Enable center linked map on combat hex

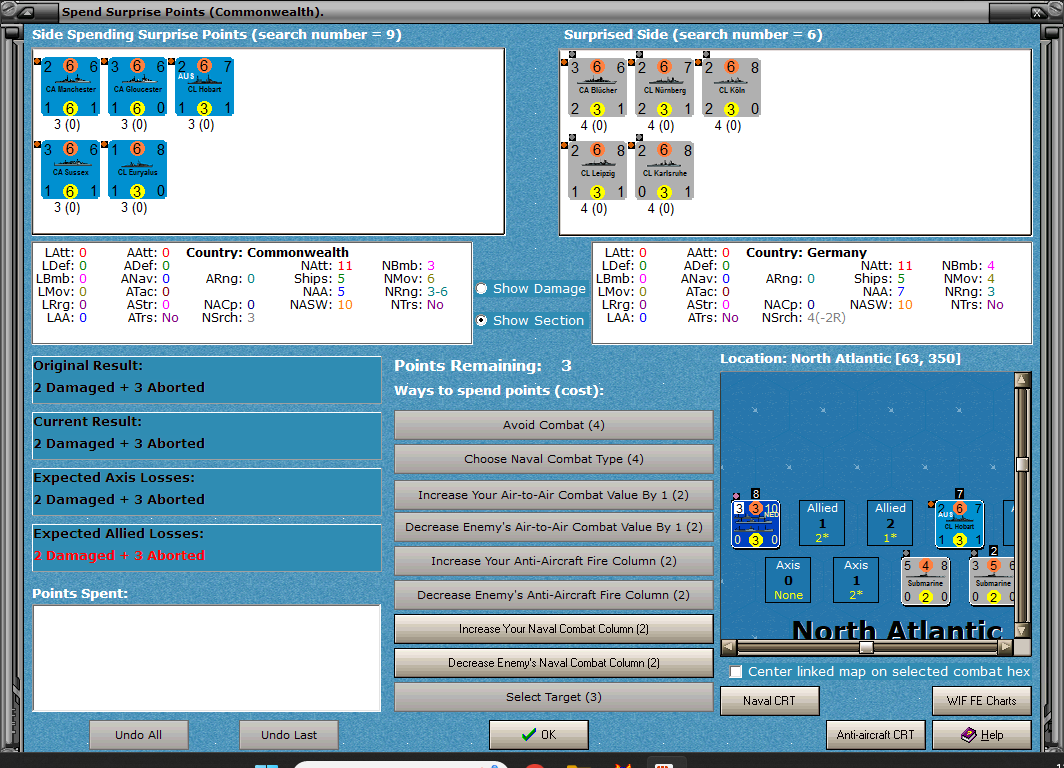pos(736,672)
